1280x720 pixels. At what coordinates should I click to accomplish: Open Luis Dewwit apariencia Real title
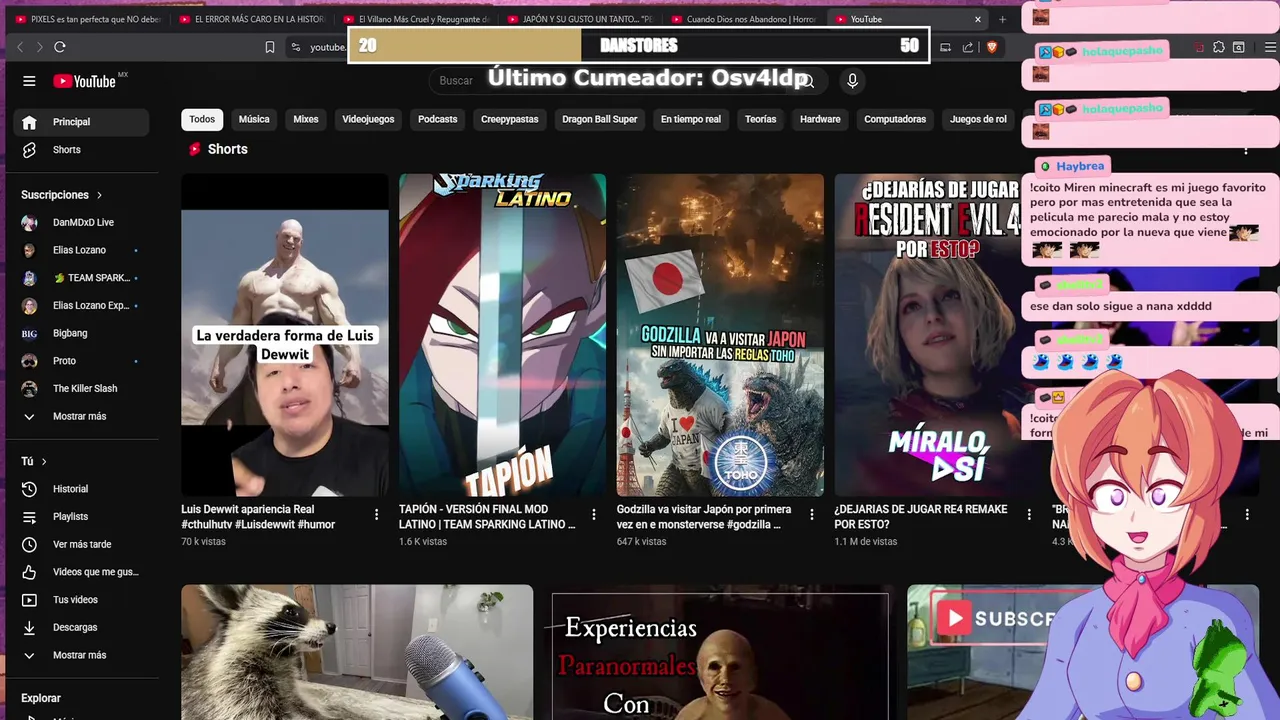coord(258,517)
